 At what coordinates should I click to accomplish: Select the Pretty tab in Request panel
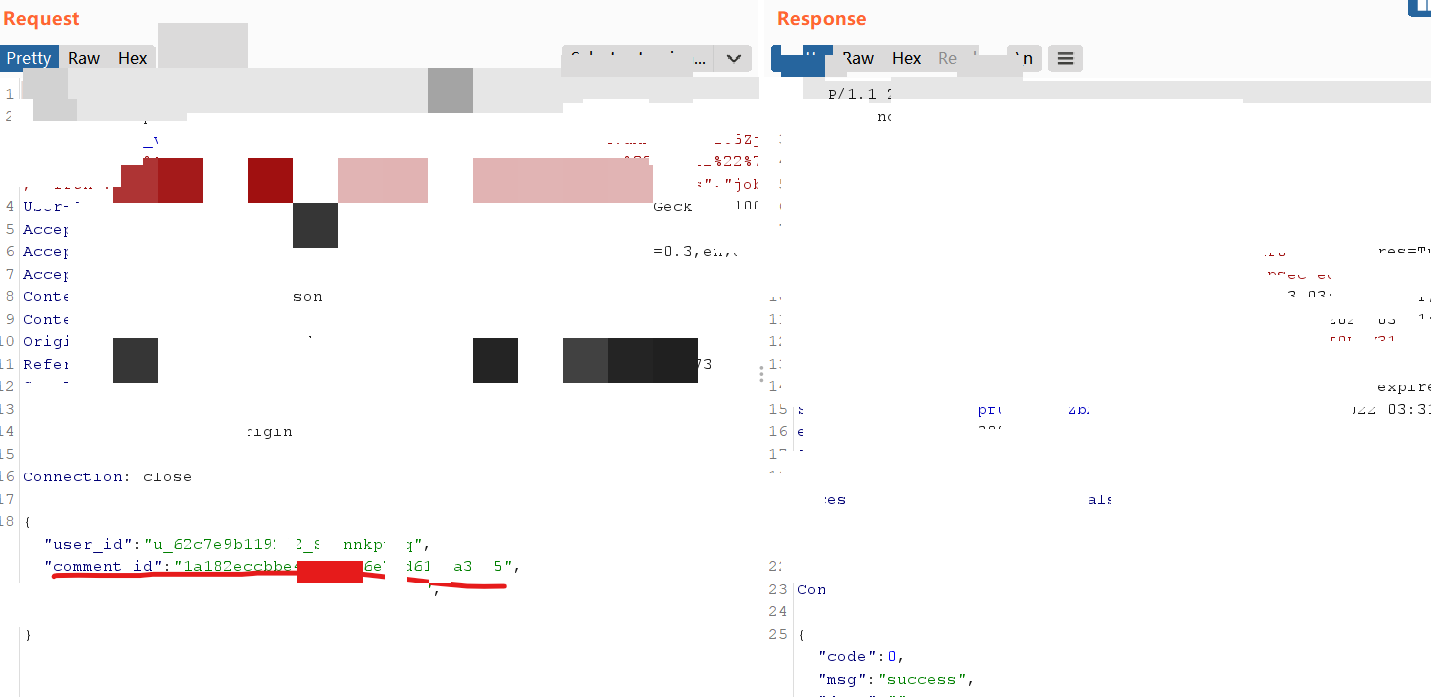click(29, 58)
